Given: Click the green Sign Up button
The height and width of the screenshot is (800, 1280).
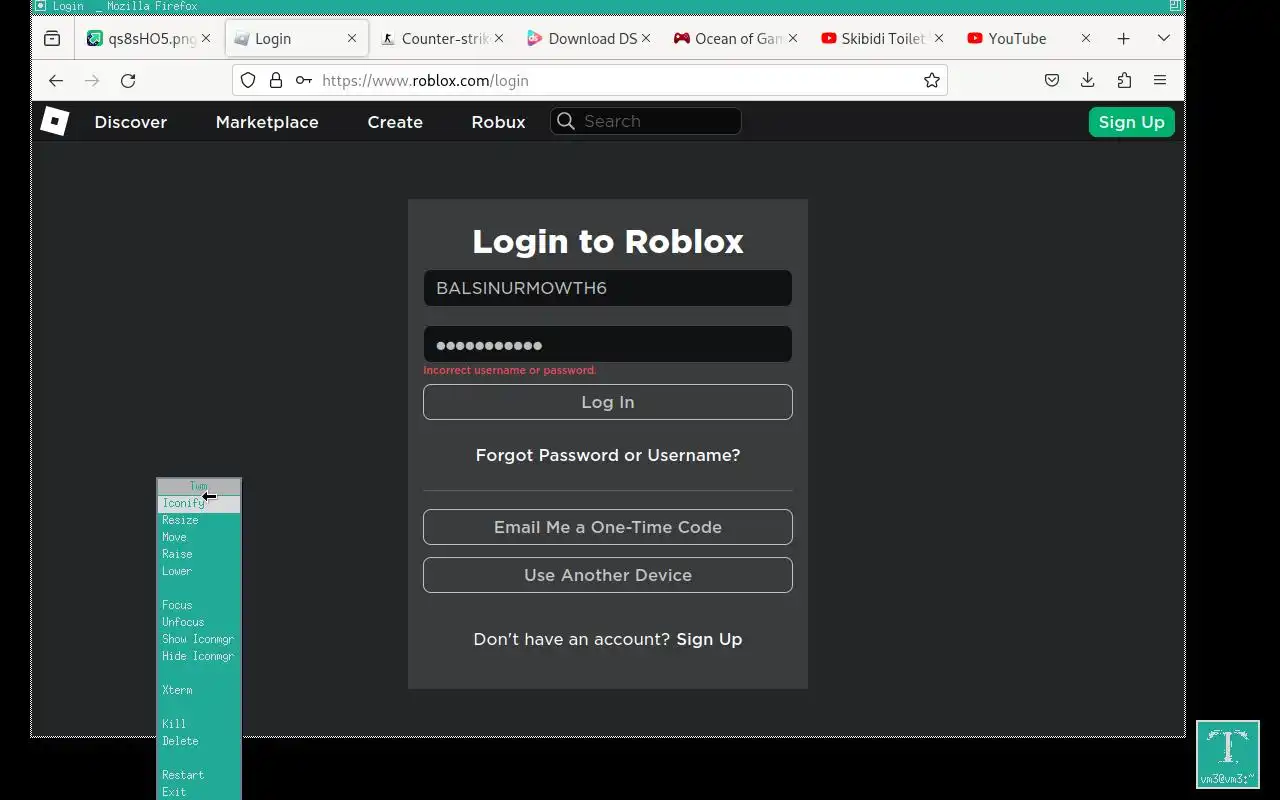Looking at the screenshot, I should coord(1131,122).
